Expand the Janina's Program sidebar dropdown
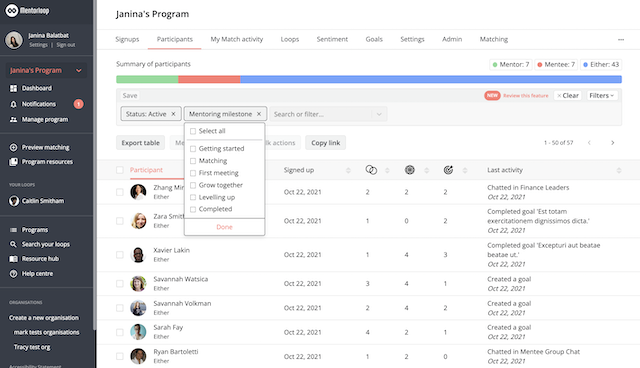 point(79,70)
